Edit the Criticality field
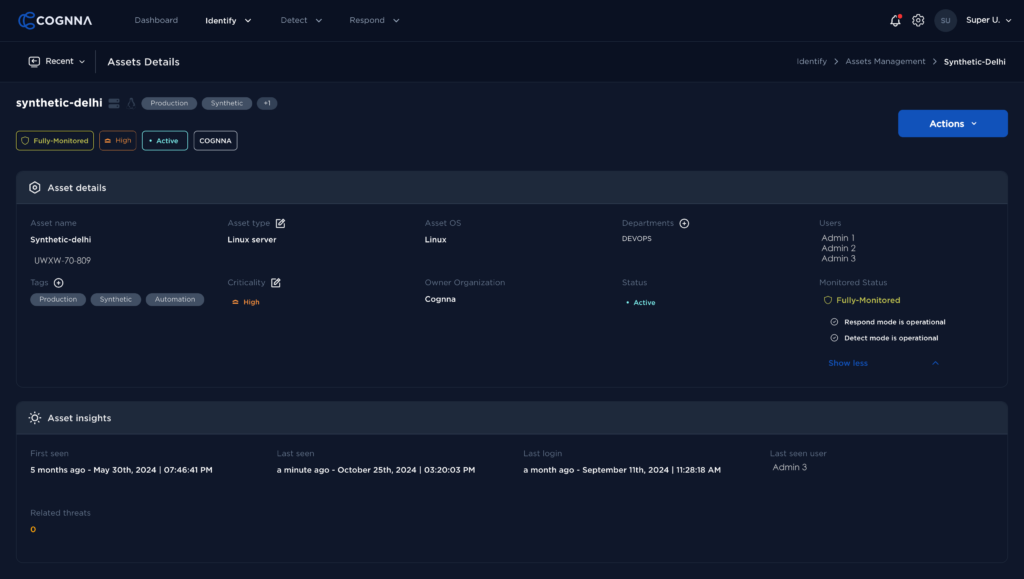The height and width of the screenshot is (579, 1024). coord(276,283)
